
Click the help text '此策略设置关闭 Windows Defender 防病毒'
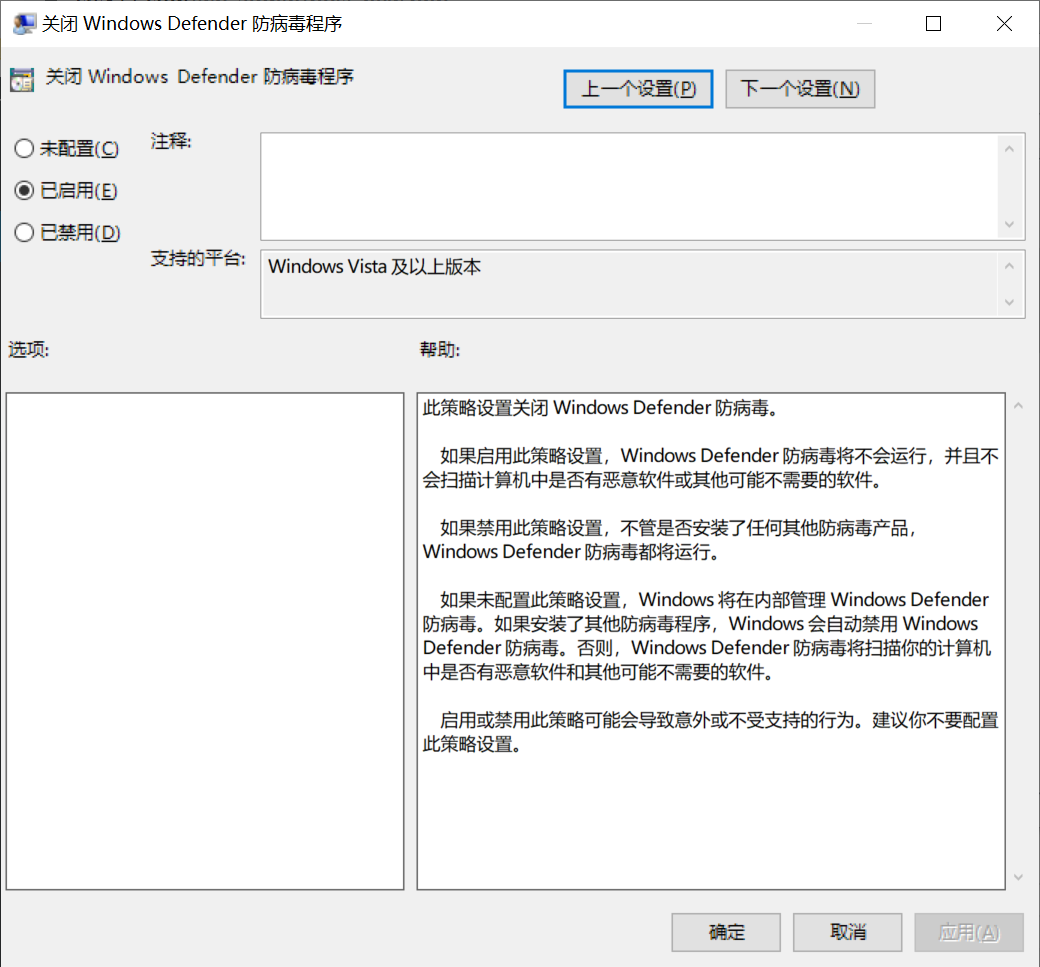[600, 407]
